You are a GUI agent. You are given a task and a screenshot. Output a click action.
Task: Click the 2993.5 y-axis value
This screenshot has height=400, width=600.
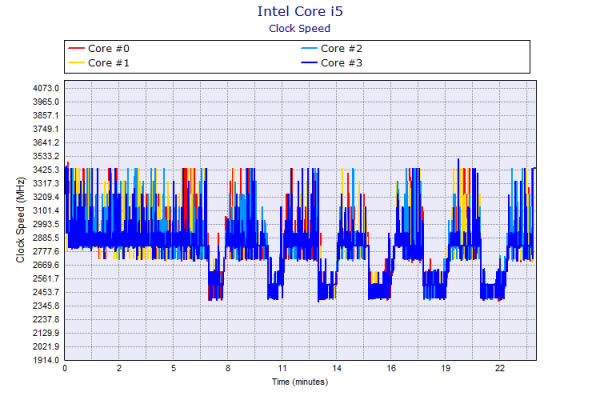click(46, 224)
